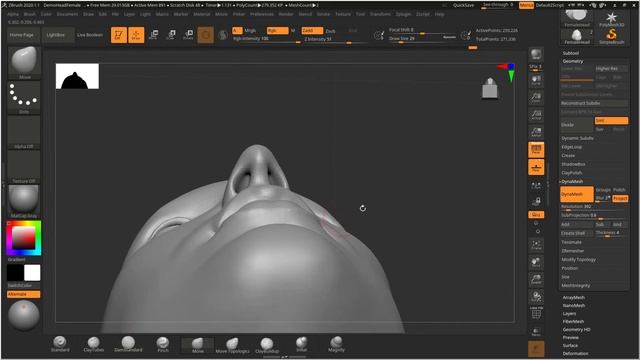Expand the Deformation section
Screen dimensions: 640x360
[x=576, y=353]
